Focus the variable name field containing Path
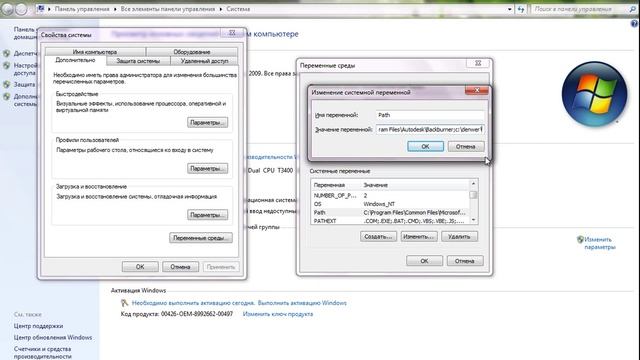640x360 pixels. (x=430, y=115)
